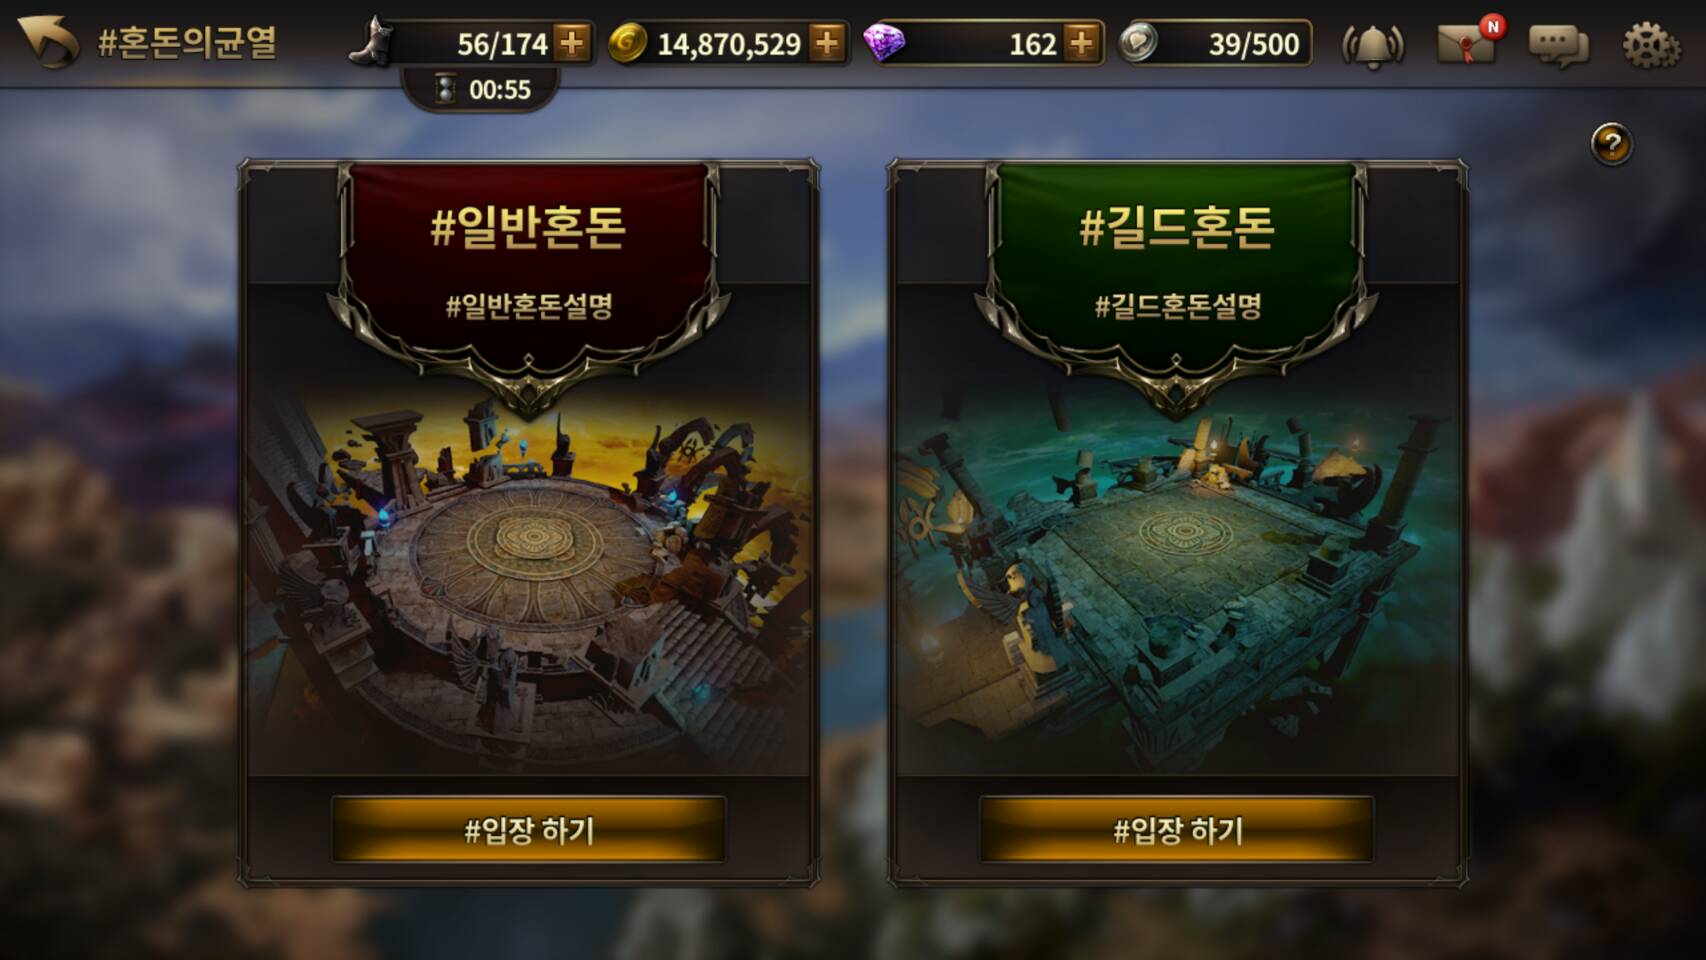Tap the silver token icon beside 39/500
The width and height of the screenshot is (1706, 960).
pos(1139,43)
